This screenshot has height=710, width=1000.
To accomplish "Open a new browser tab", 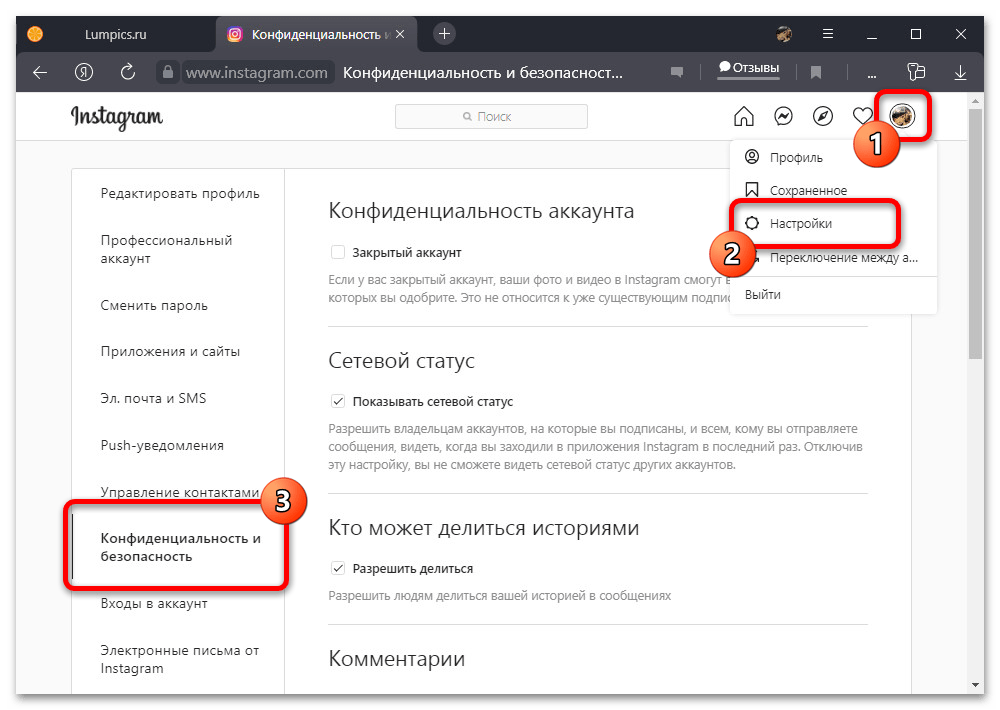I will 445,34.
